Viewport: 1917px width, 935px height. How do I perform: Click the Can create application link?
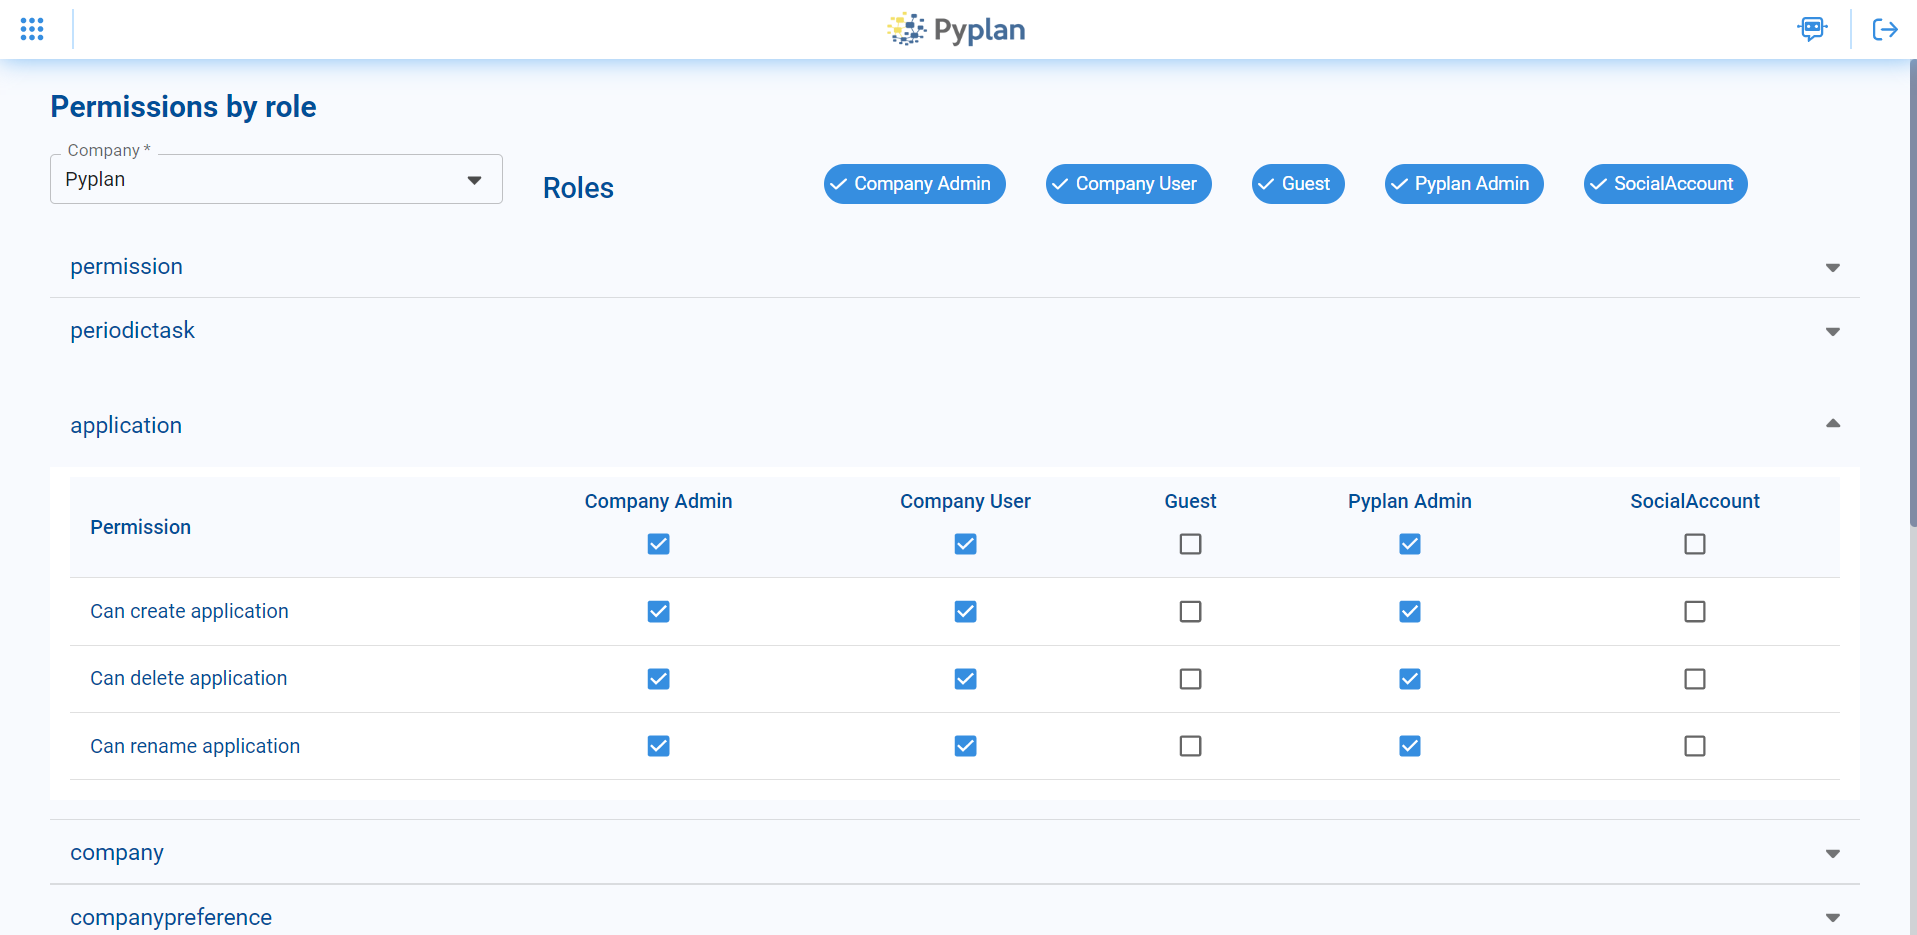click(x=189, y=611)
